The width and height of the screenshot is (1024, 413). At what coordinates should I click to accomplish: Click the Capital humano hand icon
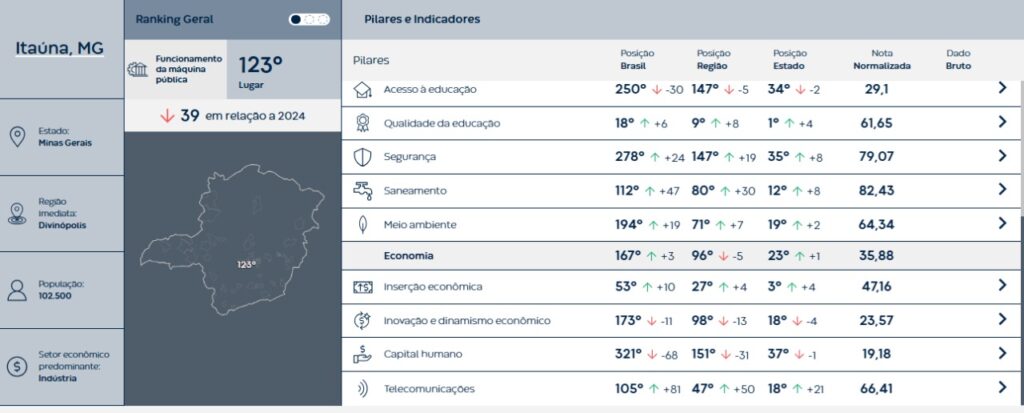(x=361, y=354)
